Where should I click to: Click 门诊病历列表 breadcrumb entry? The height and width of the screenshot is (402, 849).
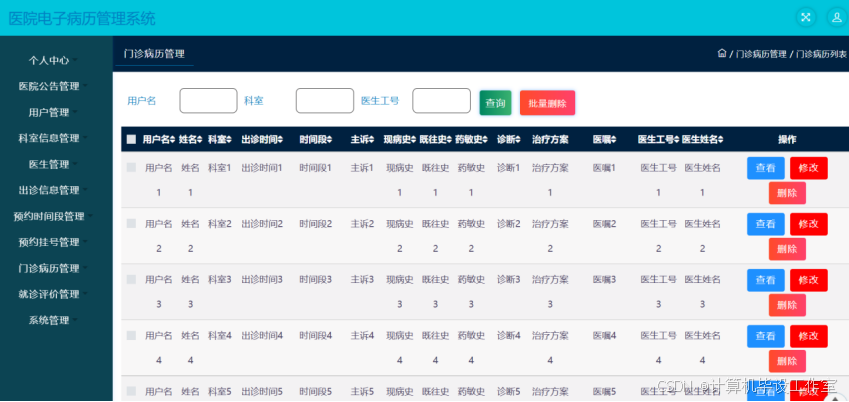point(821,54)
